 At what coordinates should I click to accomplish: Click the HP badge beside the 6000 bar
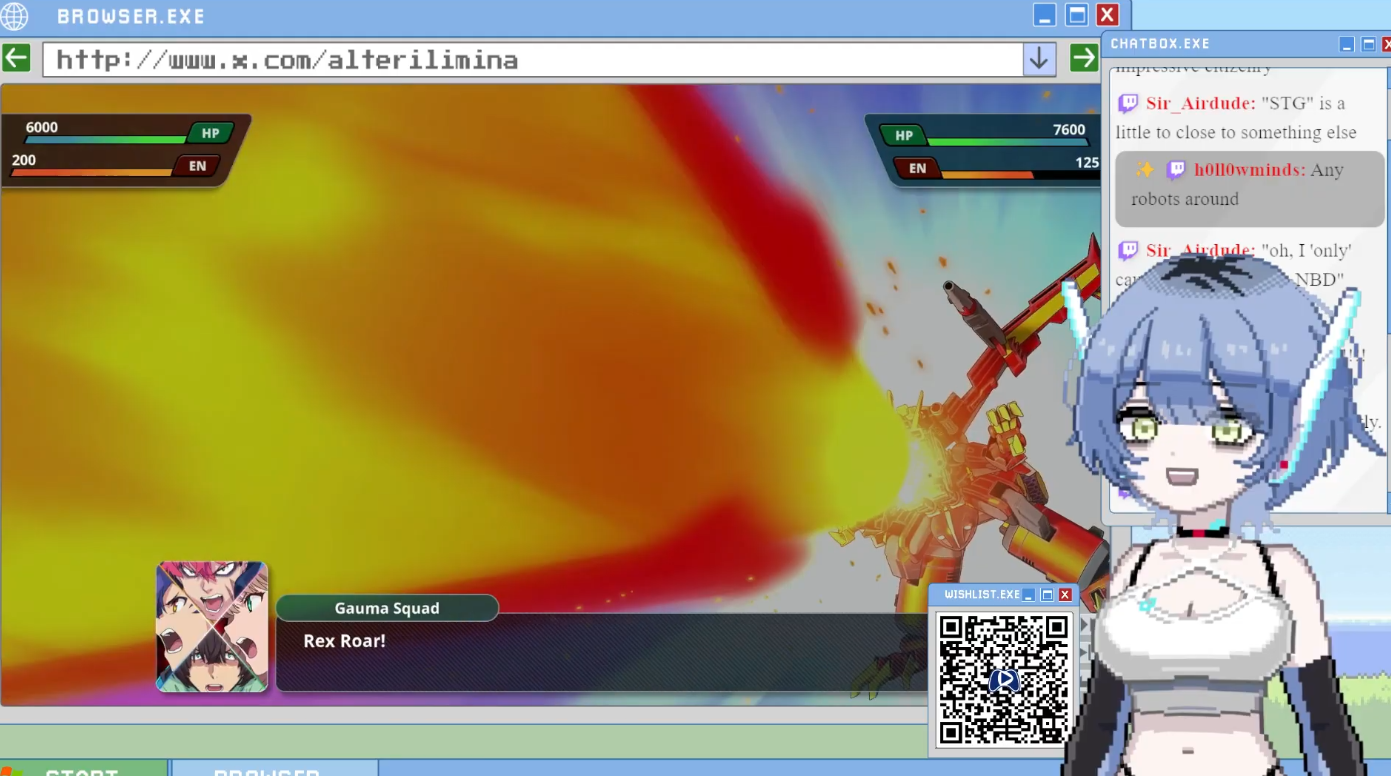point(210,133)
